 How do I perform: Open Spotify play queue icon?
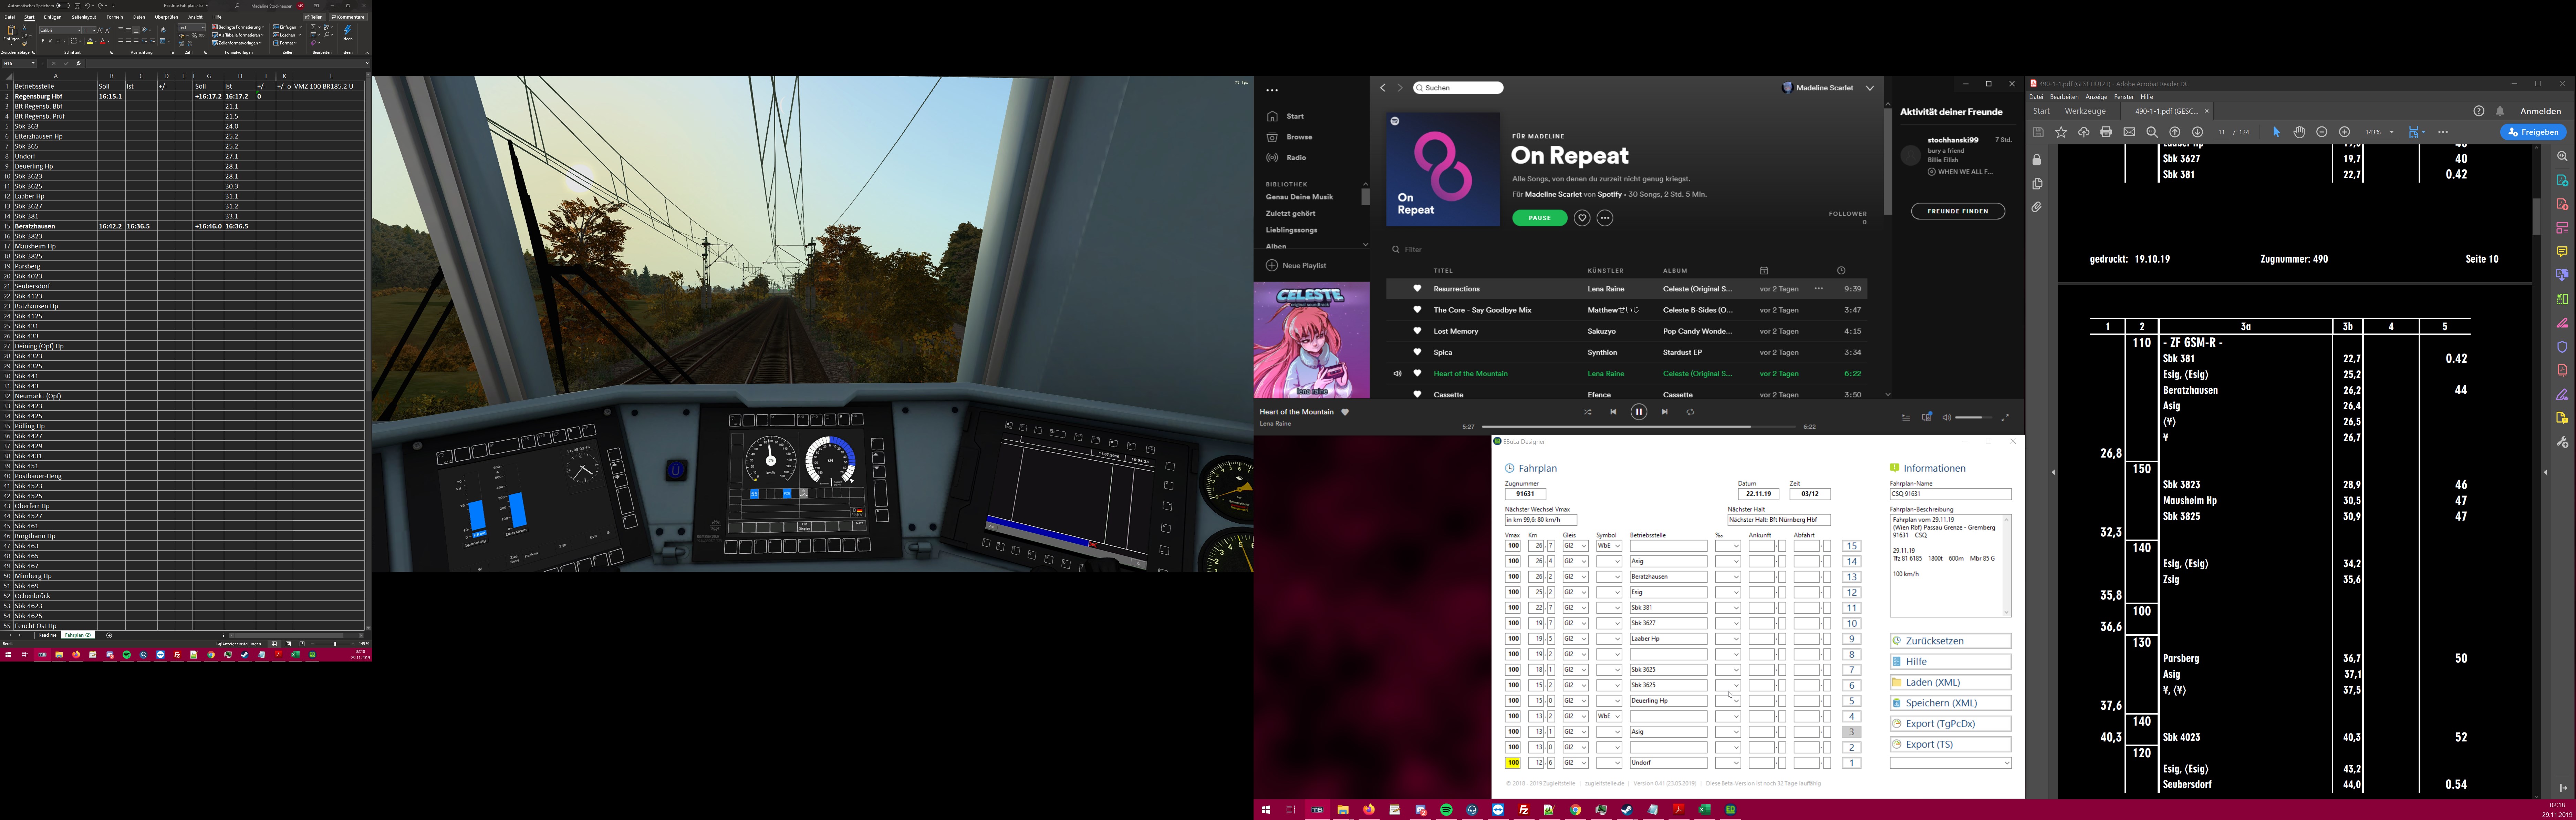(x=1906, y=418)
